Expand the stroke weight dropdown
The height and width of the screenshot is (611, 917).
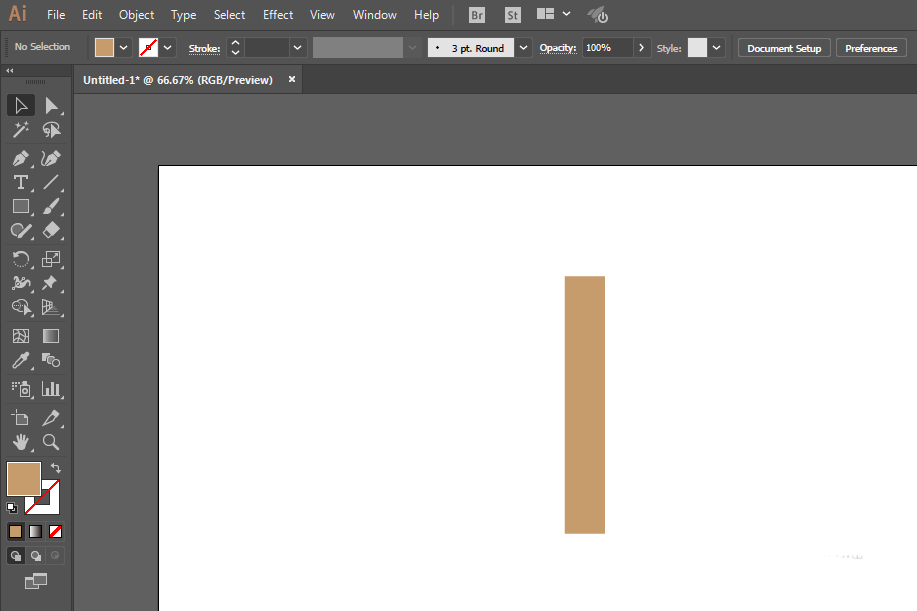(297, 48)
